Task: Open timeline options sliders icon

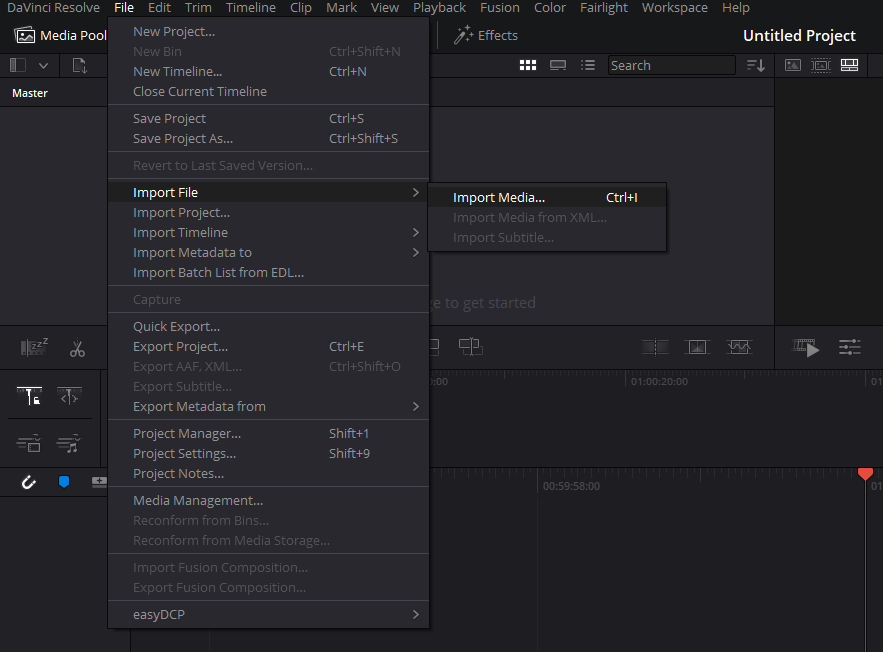Action: 849,347
